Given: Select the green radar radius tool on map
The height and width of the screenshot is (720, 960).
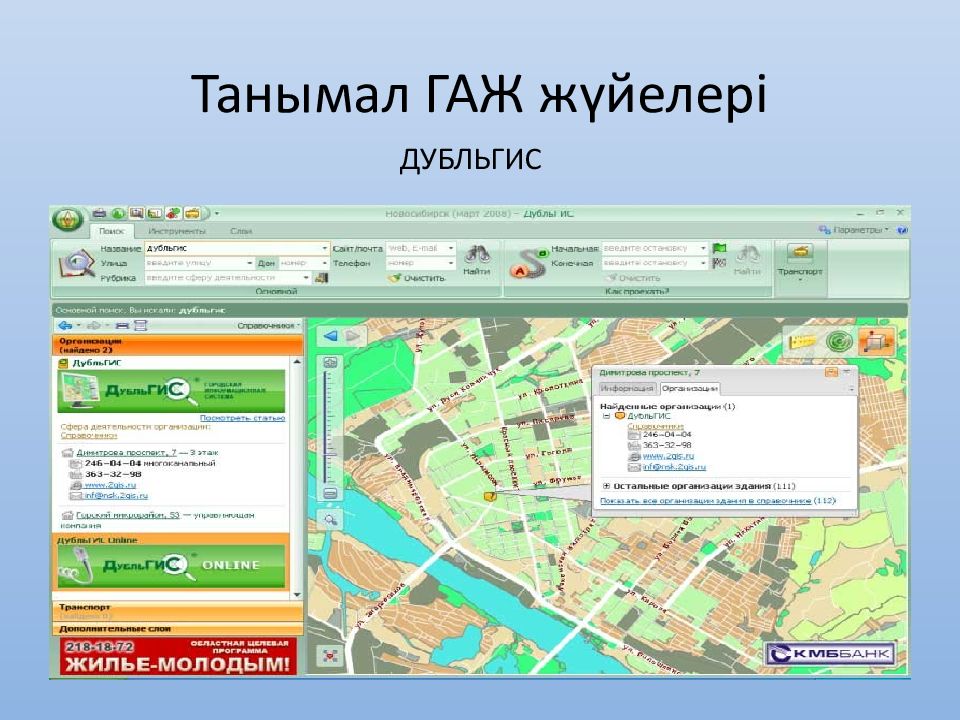Looking at the screenshot, I should point(839,342).
